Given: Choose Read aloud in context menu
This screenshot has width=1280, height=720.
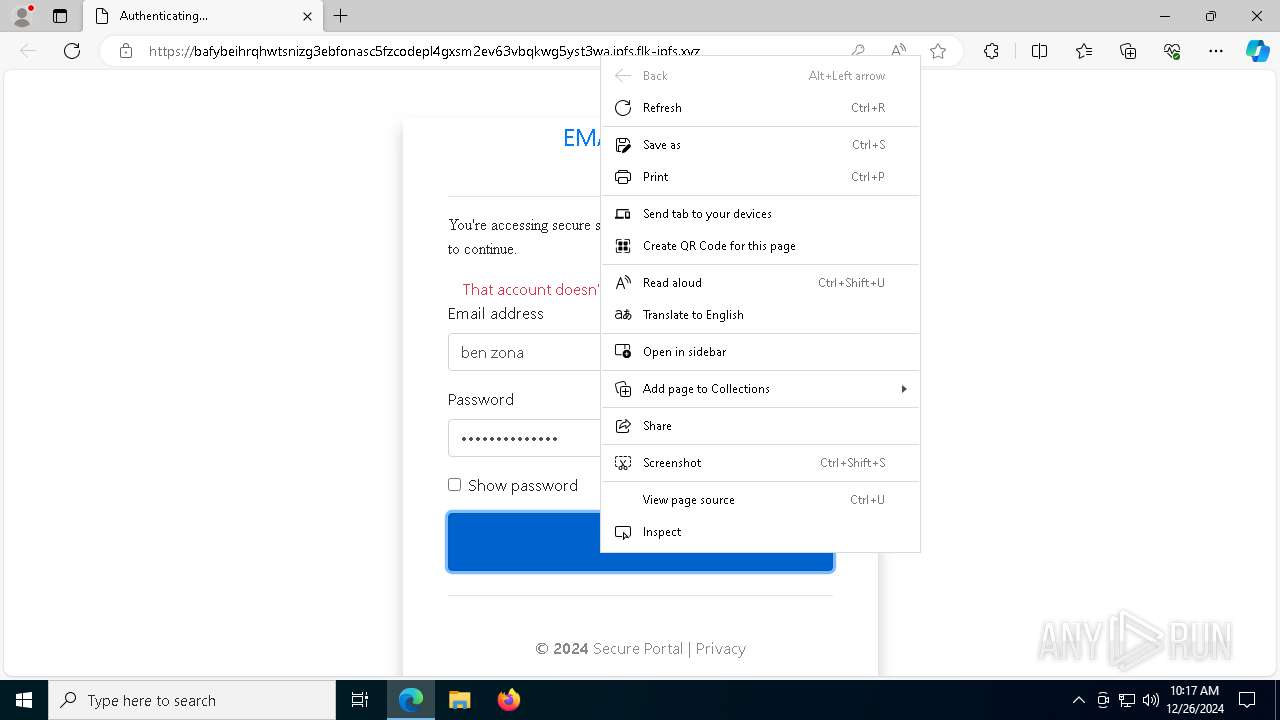Looking at the screenshot, I should (760, 283).
